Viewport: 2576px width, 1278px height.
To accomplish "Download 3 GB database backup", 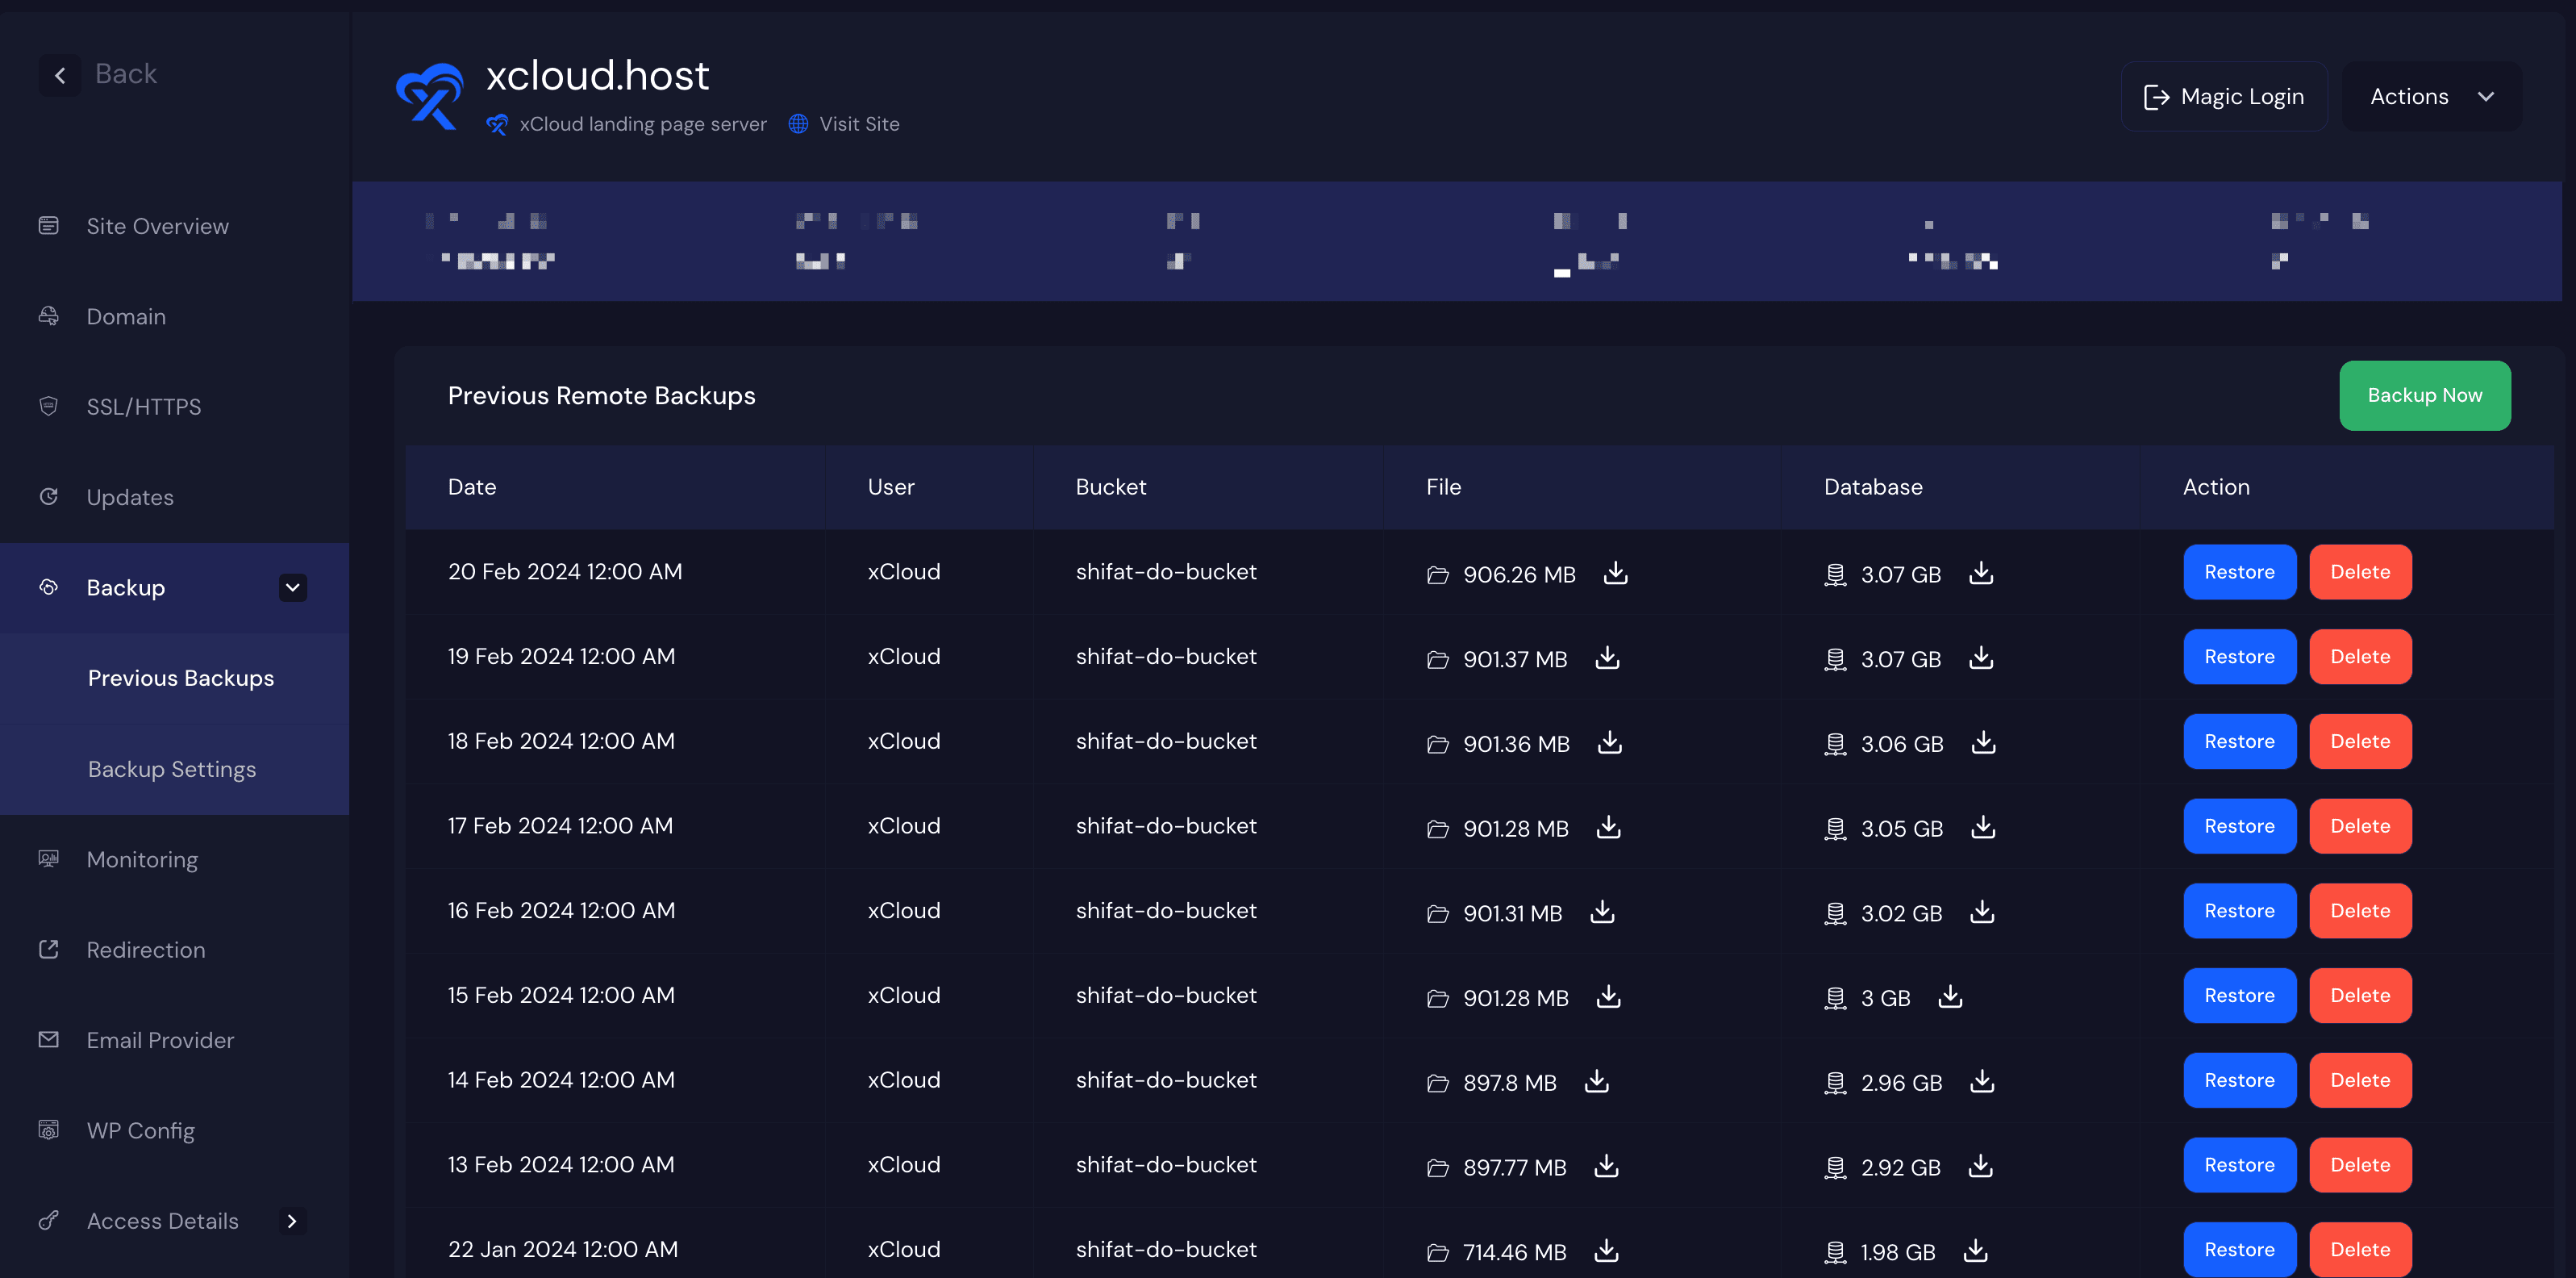I will tap(1950, 996).
